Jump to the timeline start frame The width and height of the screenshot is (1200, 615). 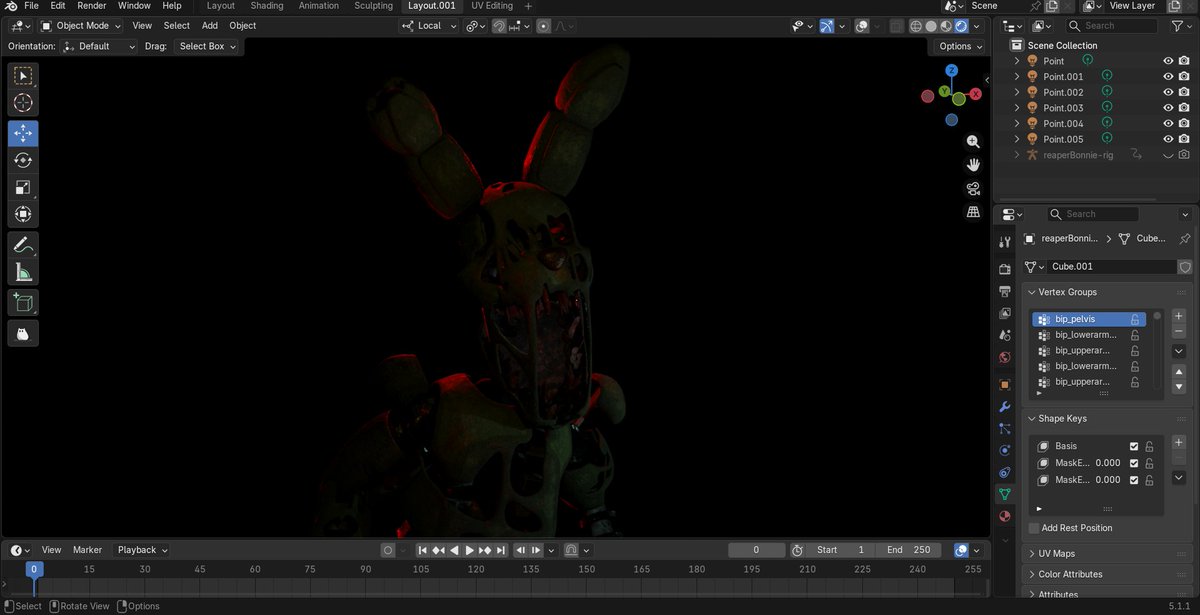click(422, 550)
